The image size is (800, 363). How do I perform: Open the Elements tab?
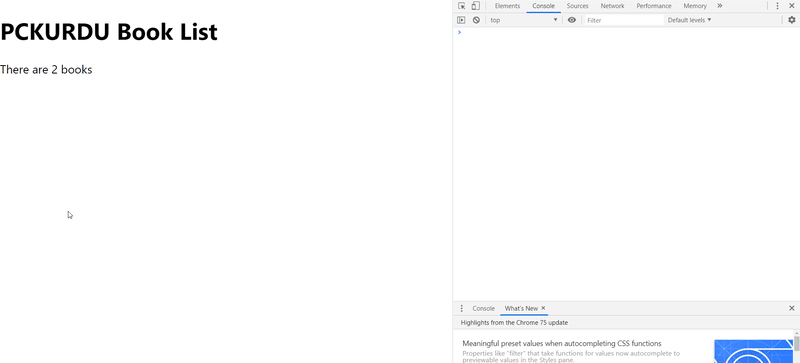tap(507, 6)
